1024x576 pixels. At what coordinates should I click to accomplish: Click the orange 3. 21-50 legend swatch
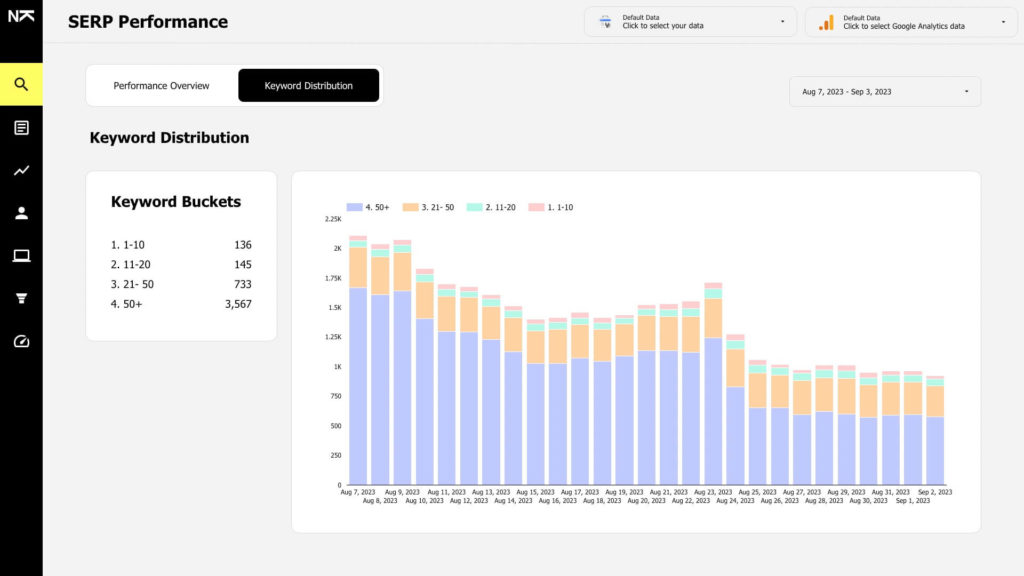[x=410, y=207]
